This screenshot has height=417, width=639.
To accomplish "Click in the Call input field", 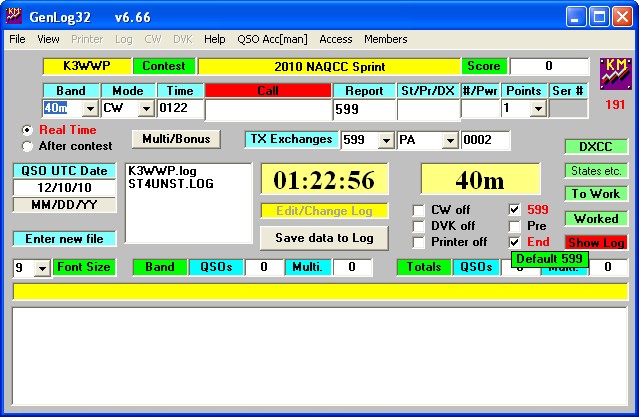I will coord(267,109).
